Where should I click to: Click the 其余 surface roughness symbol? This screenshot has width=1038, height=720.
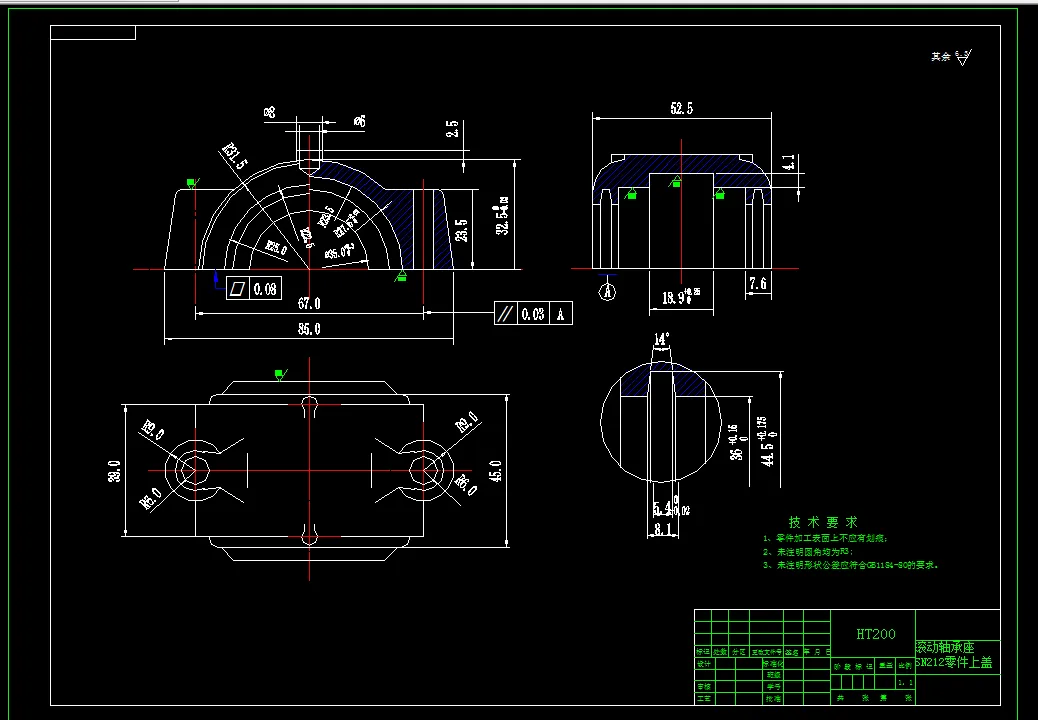click(x=951, y=58)
